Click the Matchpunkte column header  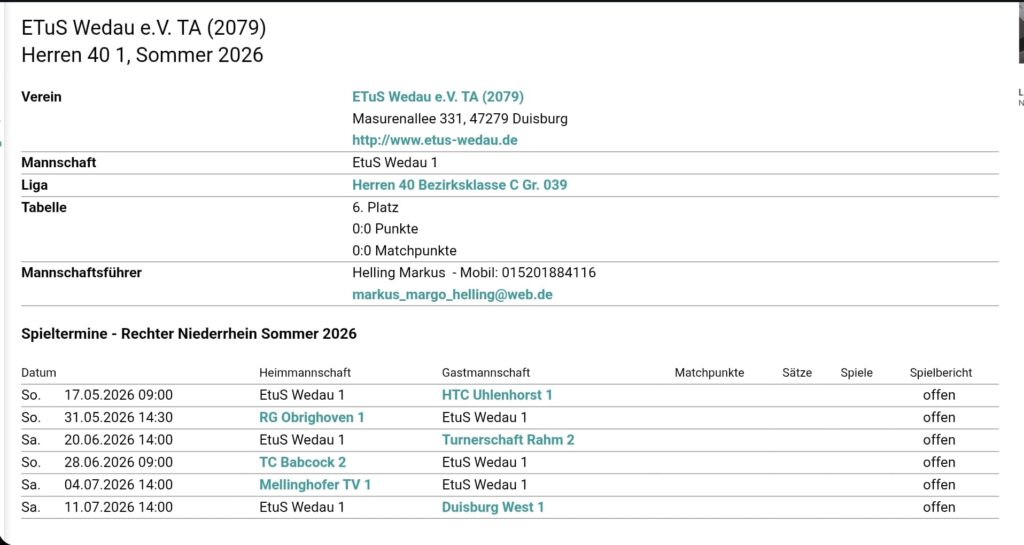point(709,373)
